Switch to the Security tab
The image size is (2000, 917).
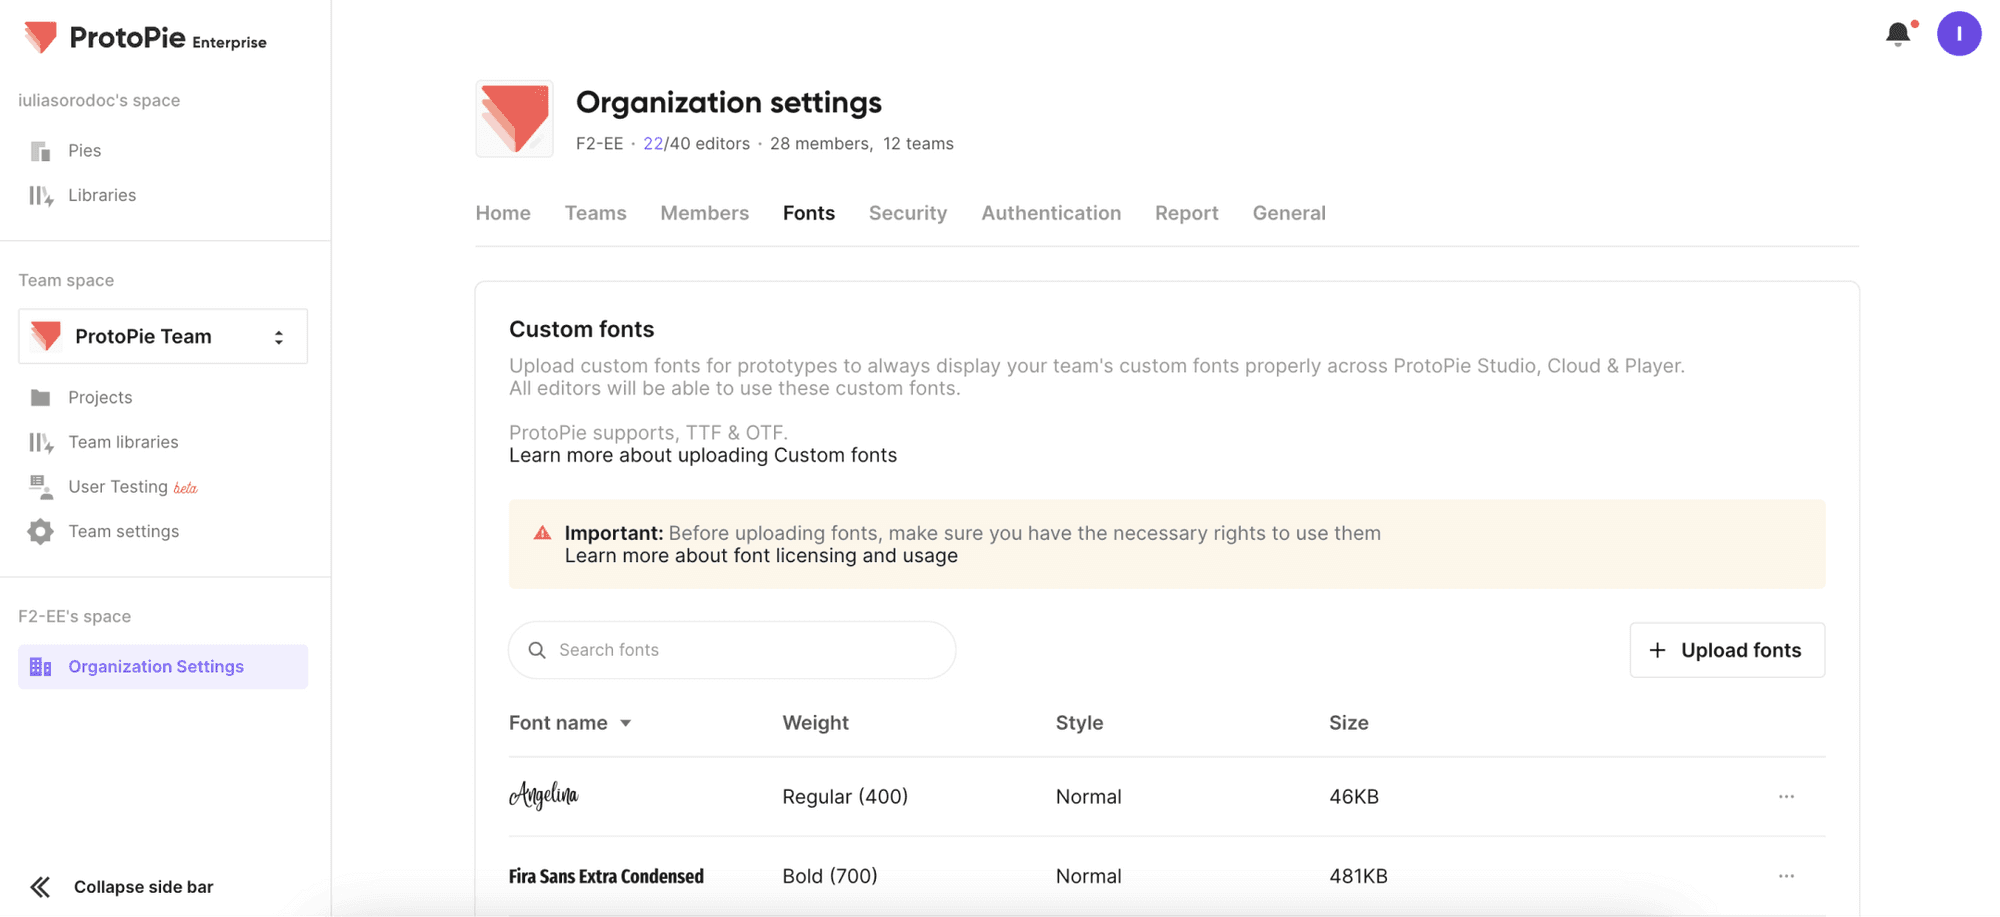907,213
